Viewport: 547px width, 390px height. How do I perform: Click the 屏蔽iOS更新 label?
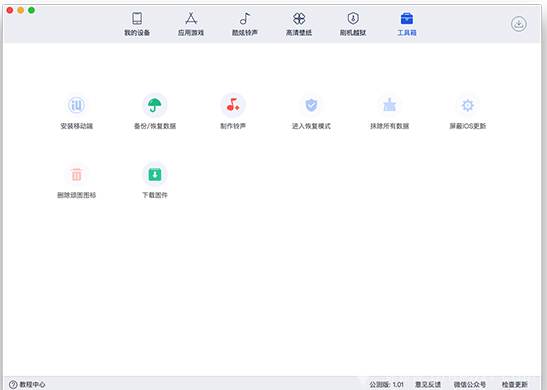tap(467, 126)
